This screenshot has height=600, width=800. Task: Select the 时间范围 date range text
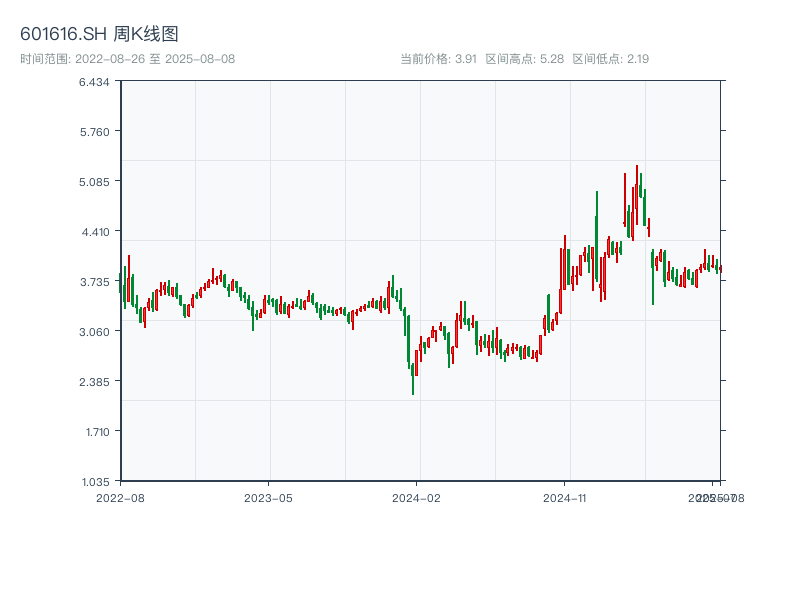[127, 59]
